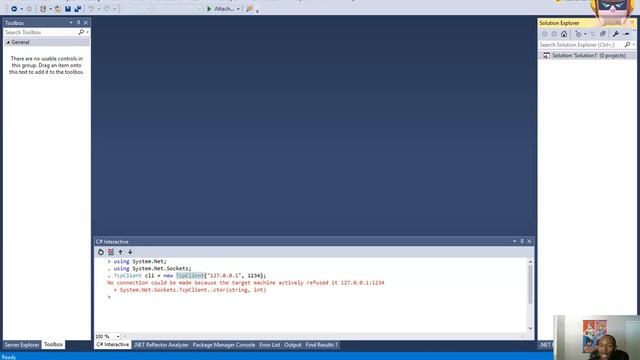Expand the System.Net.Sockets.TcpClient..ctor stack trace
640x360 pixels.
(x=116, y=290)
